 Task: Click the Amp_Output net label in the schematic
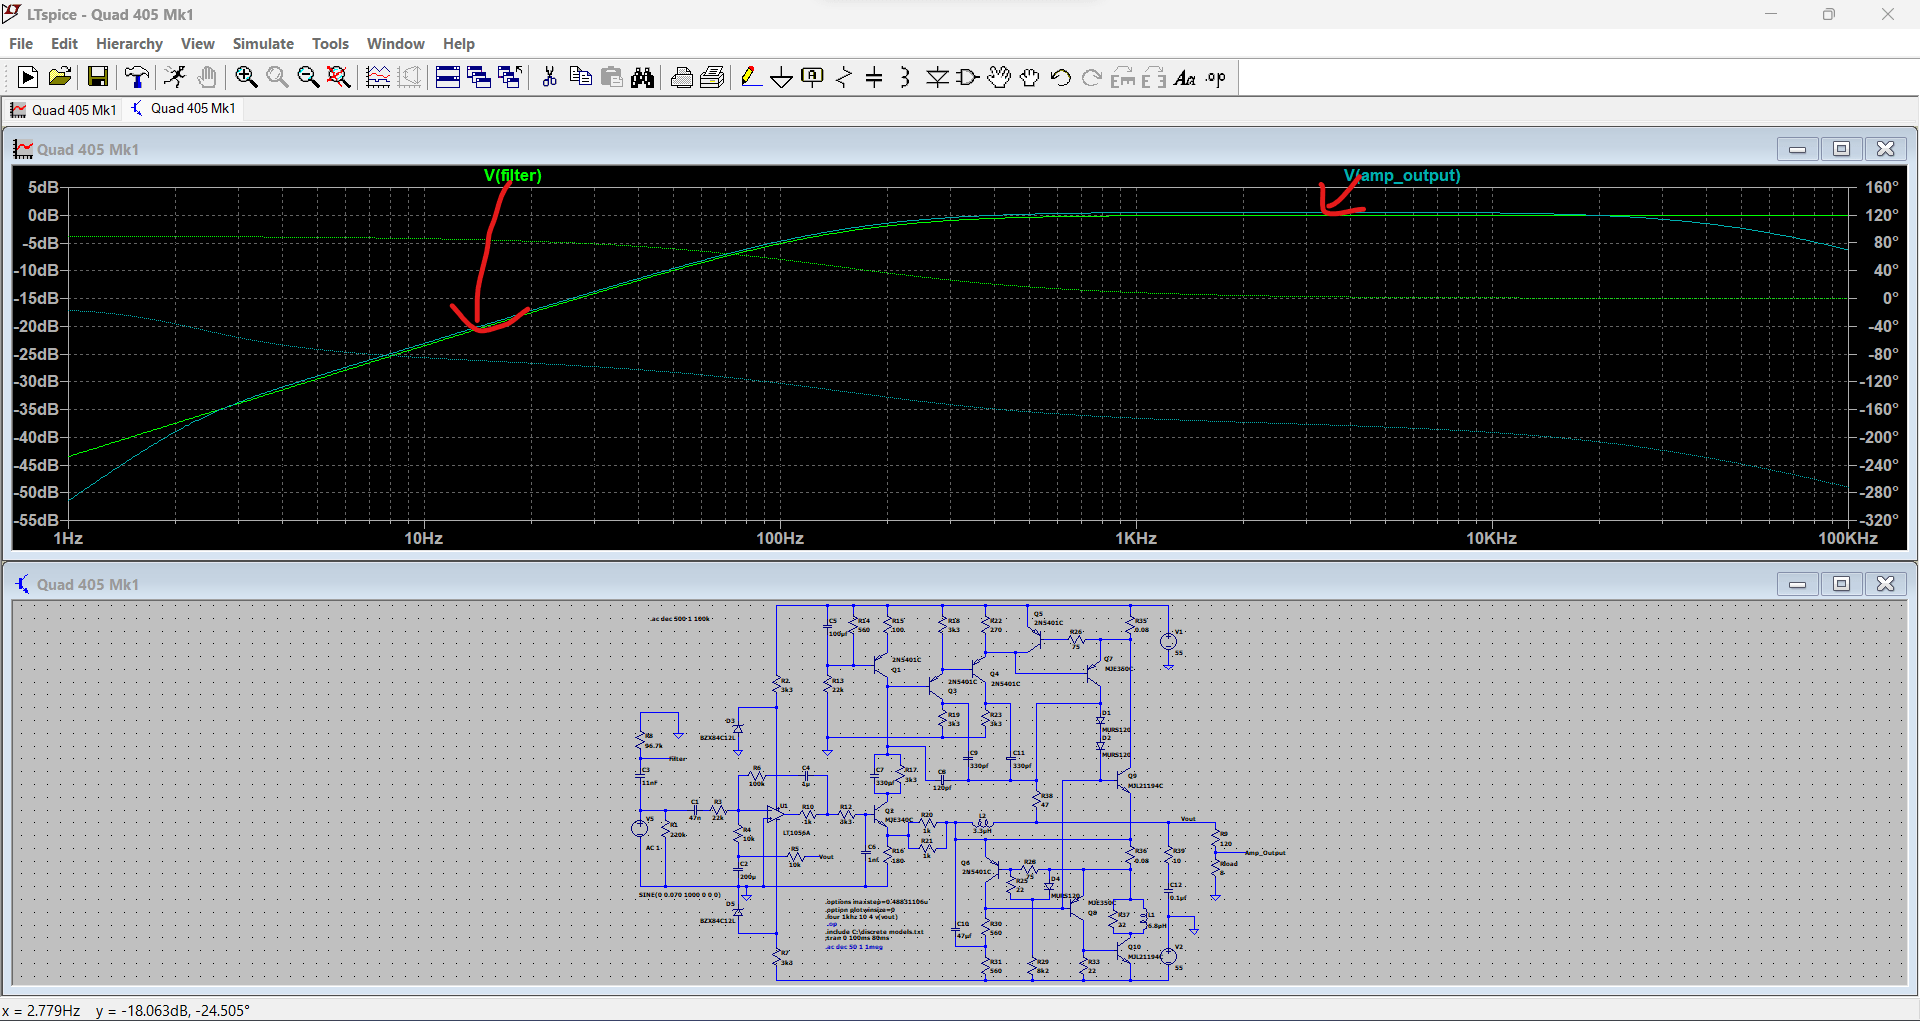pyautogui.click(x=1265, y=853)
